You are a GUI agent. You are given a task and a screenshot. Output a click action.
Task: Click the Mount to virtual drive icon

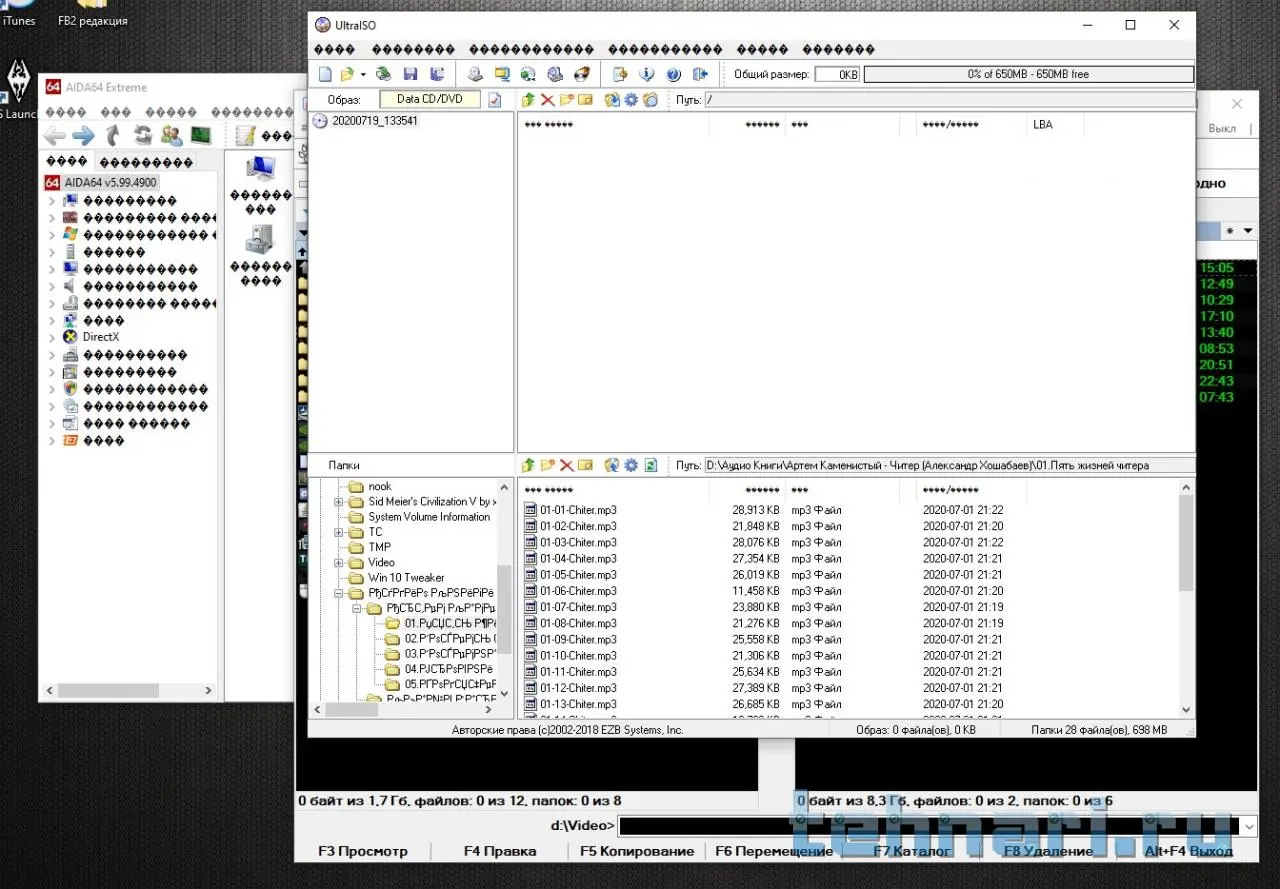(x=554, y=74)
